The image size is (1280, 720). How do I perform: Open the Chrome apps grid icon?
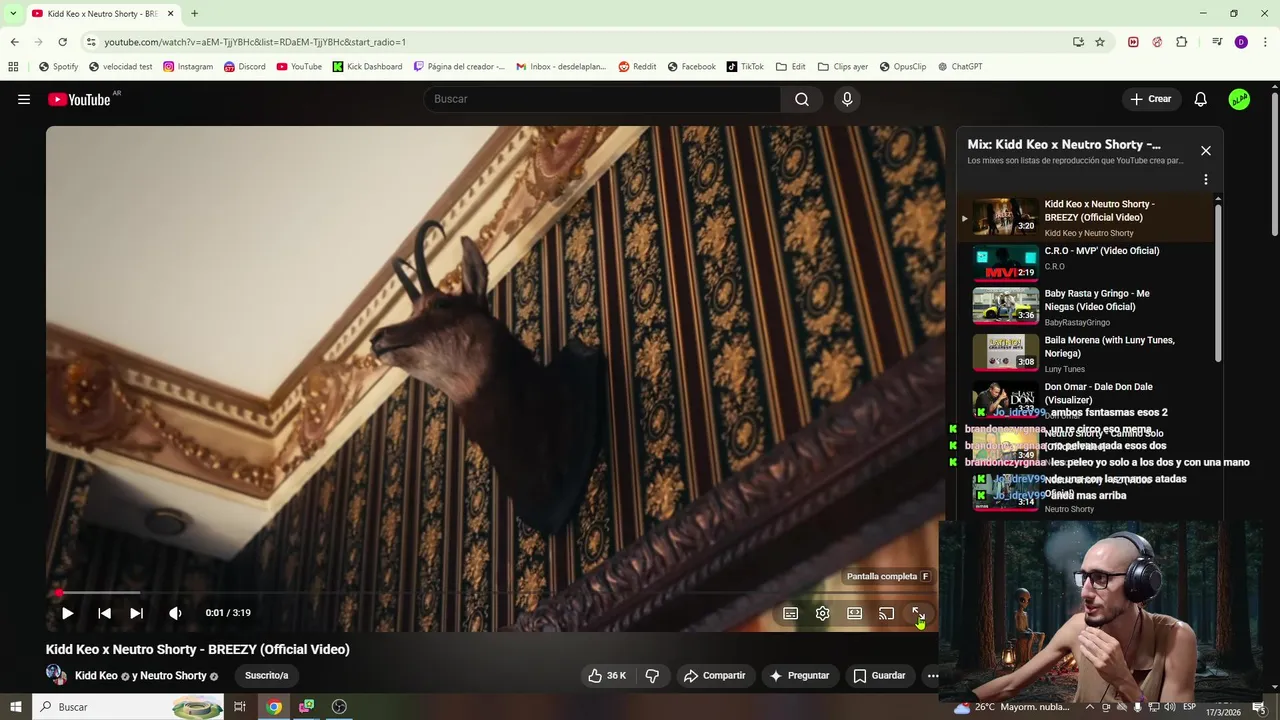13,67
